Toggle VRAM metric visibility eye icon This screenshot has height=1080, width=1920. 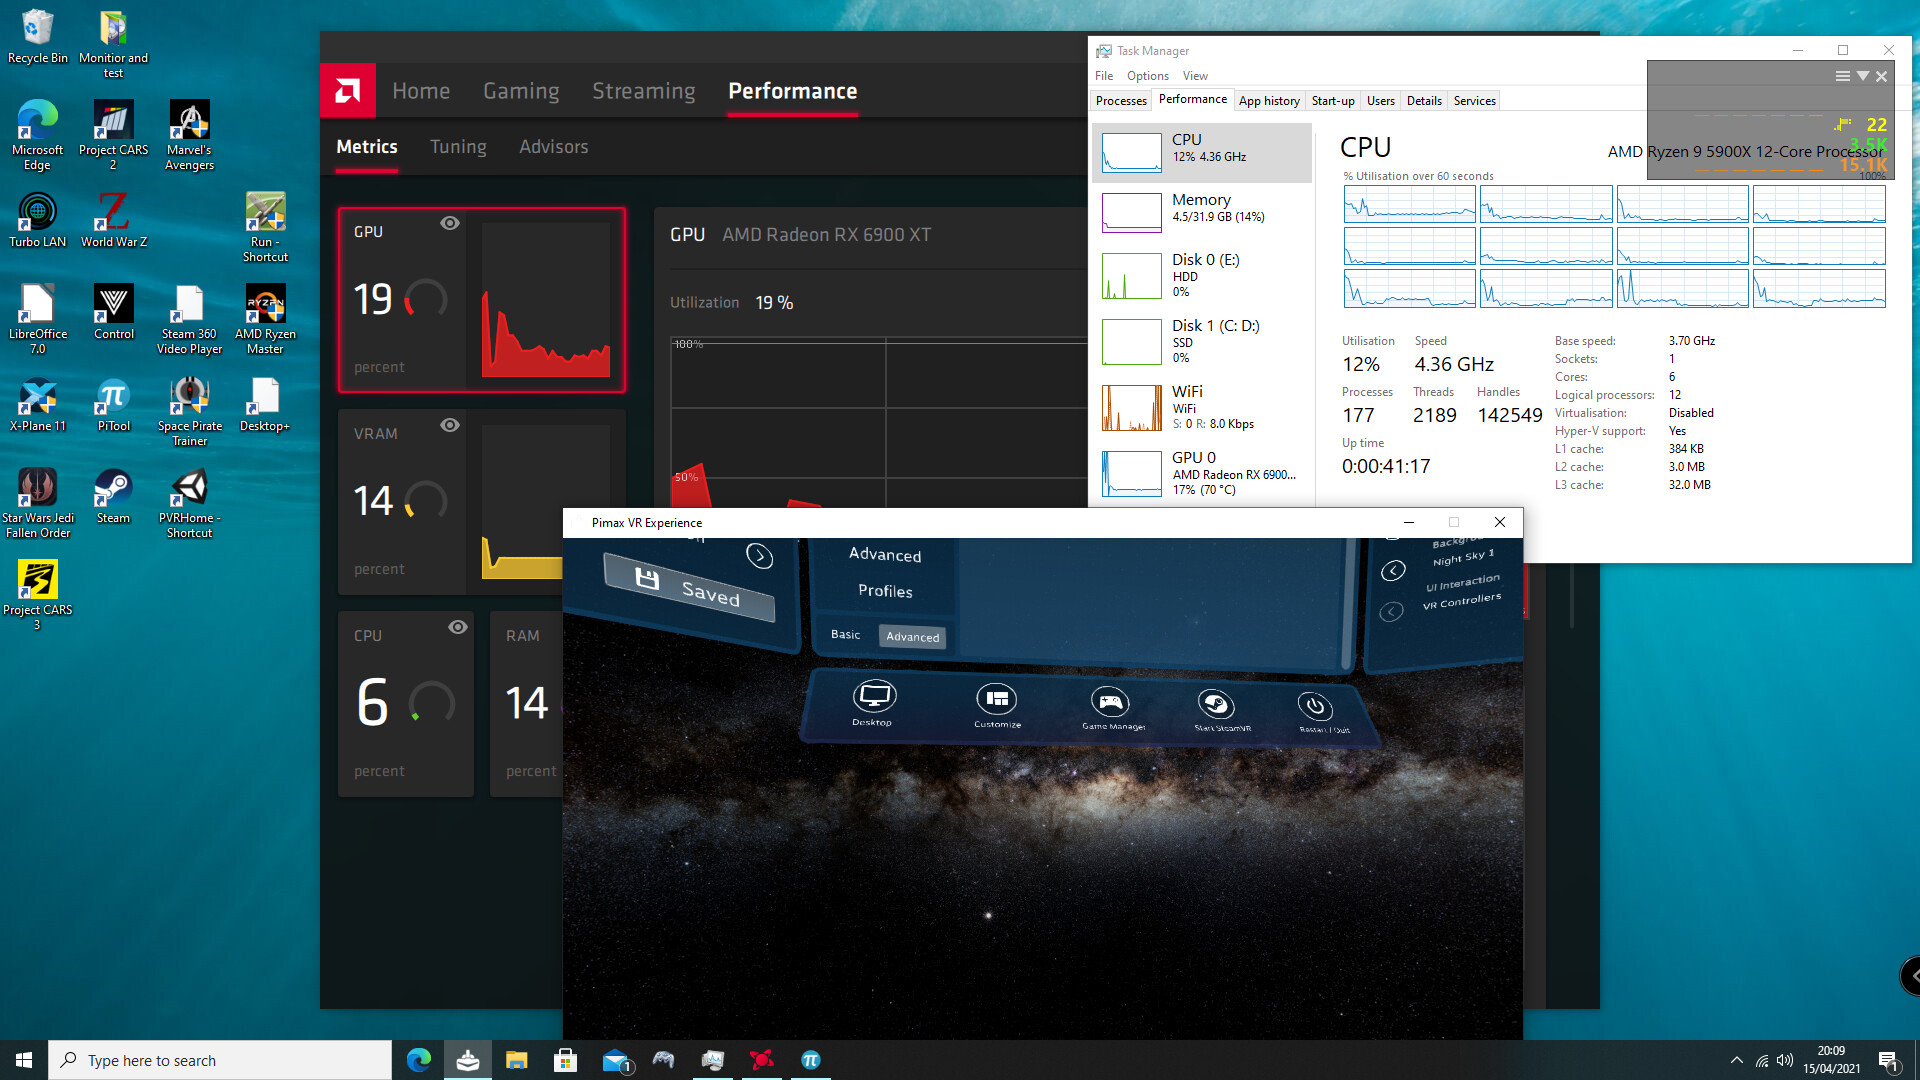[x=450, y=425]
